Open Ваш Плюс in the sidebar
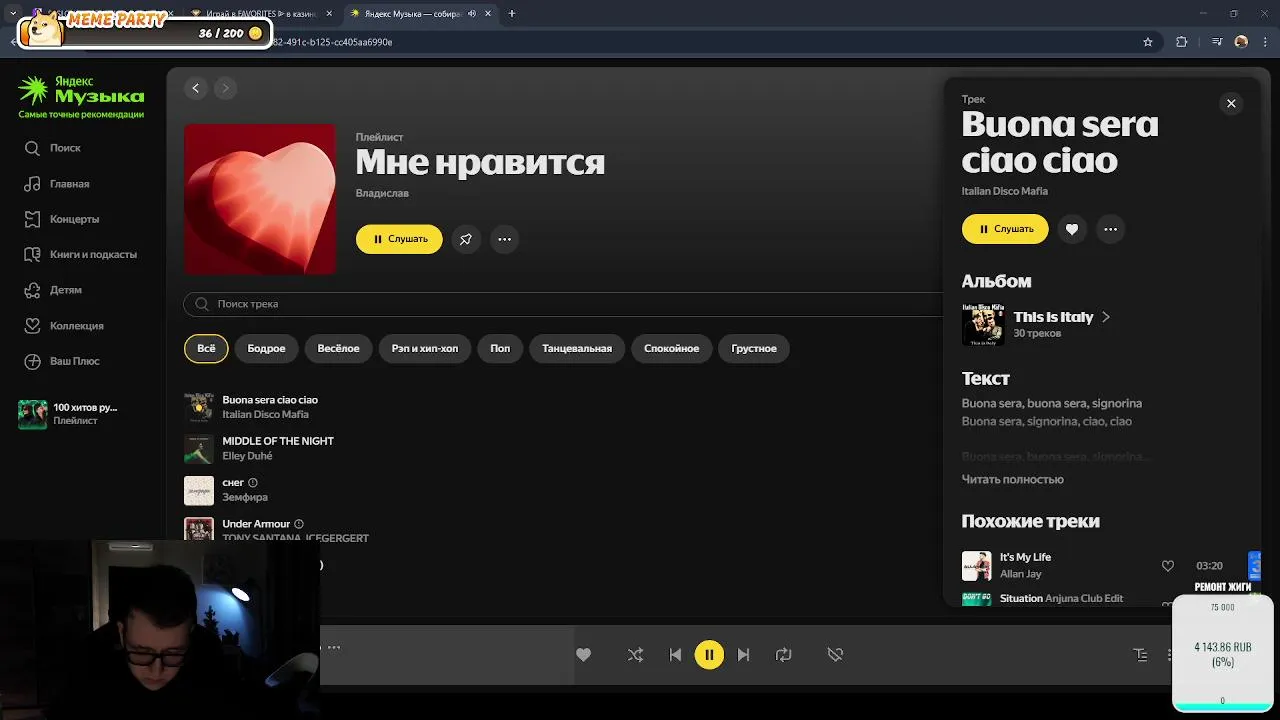The image size is (1280, 720). (62, 361)
